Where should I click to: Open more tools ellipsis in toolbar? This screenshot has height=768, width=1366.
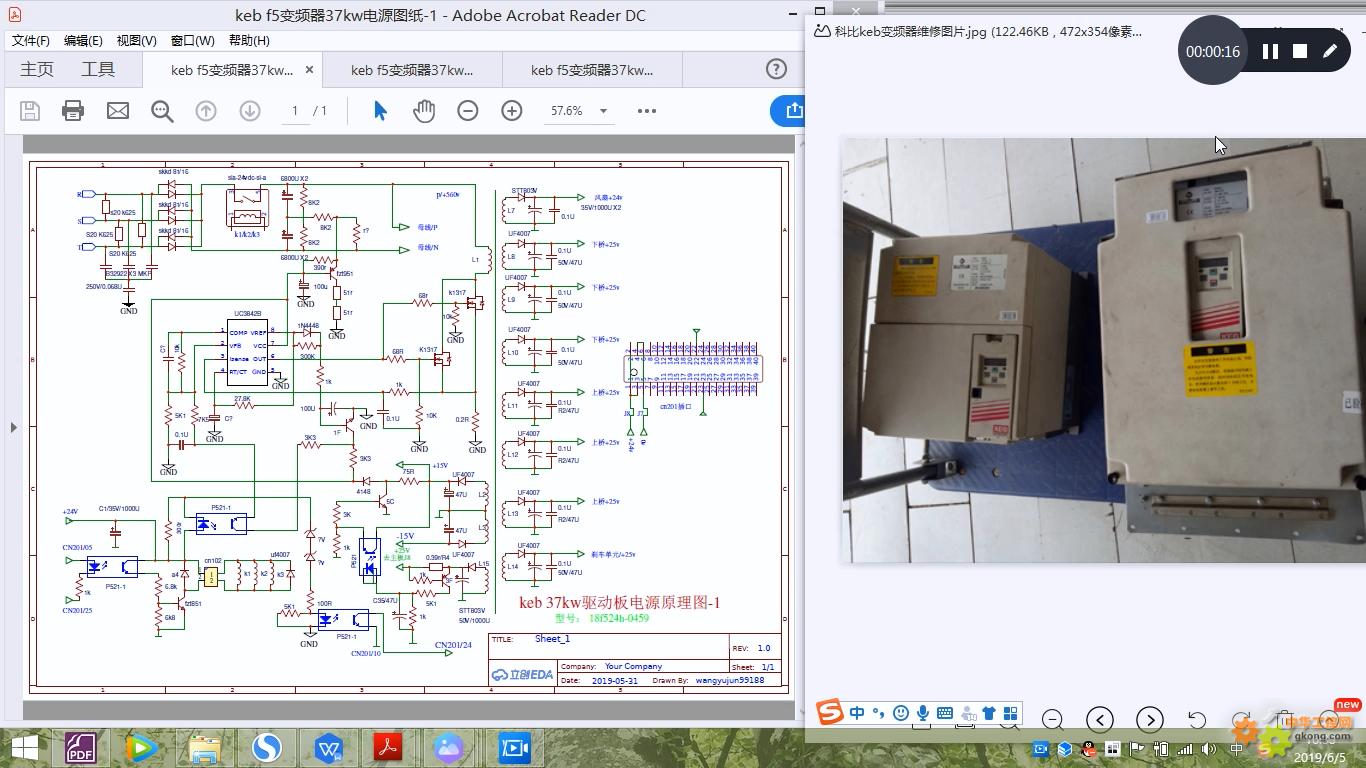point(647,111)
